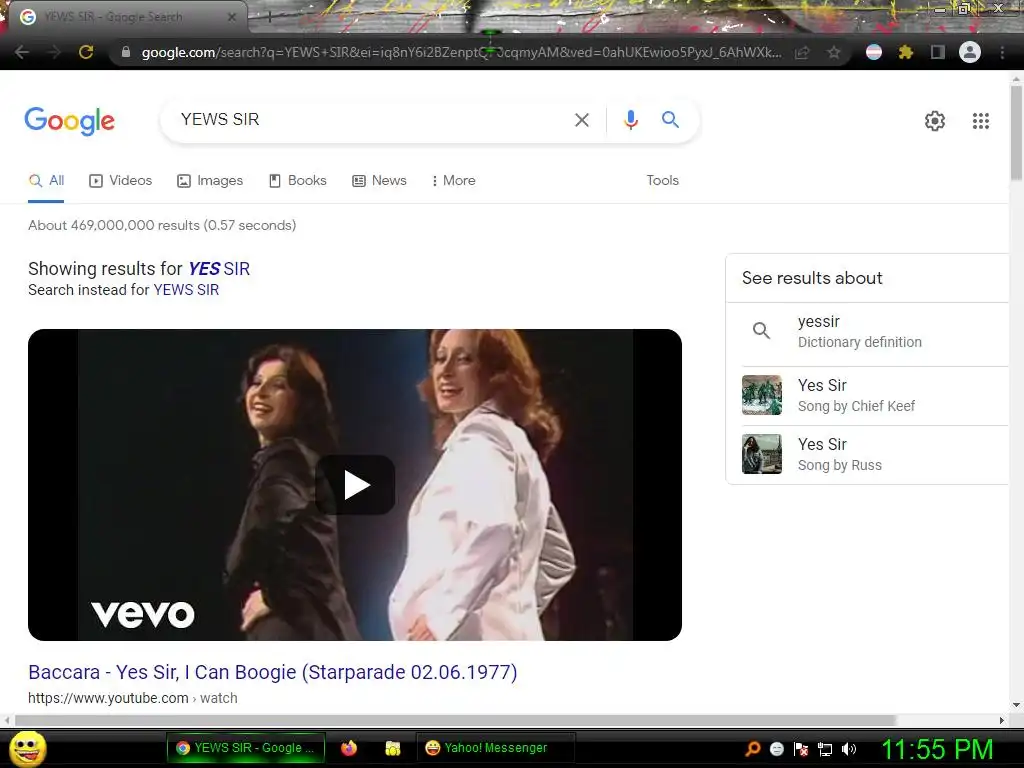Click the horizontal scrollbar at page bottom
This screenshot has height=768, width=1024.
(455, 720)
